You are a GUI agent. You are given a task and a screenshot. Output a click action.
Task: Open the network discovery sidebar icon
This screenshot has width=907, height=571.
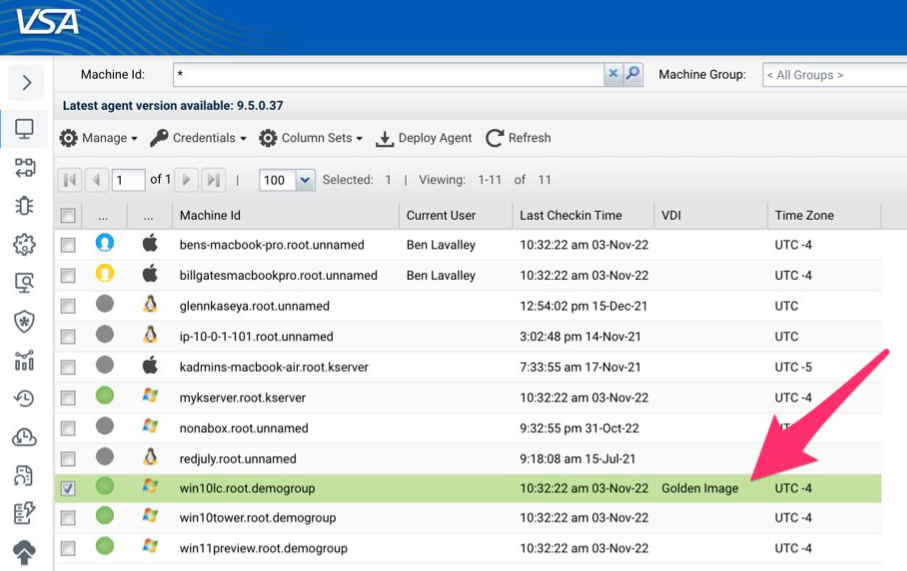tap(24, 167)
